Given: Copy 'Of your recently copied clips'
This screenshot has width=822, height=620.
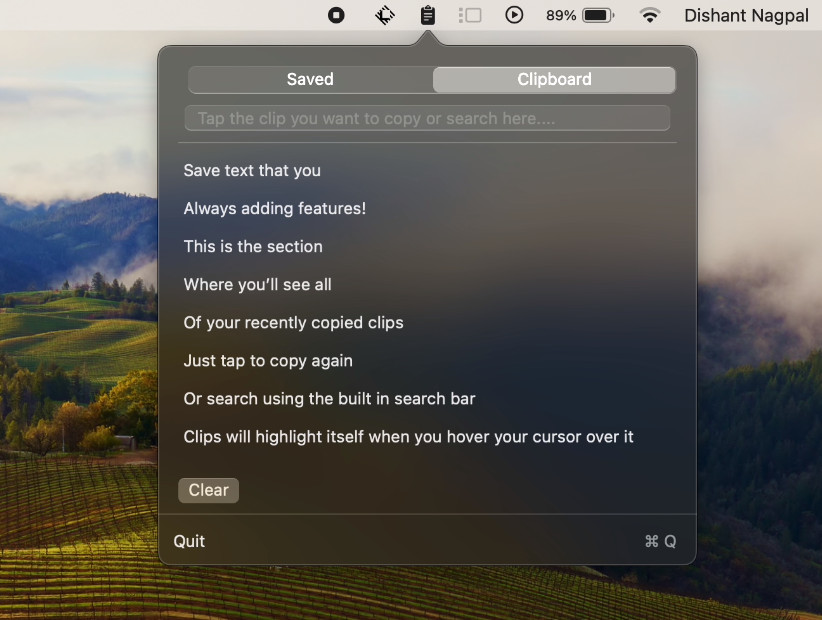Looking at the screenshot, I should click(x=294, y=323).
